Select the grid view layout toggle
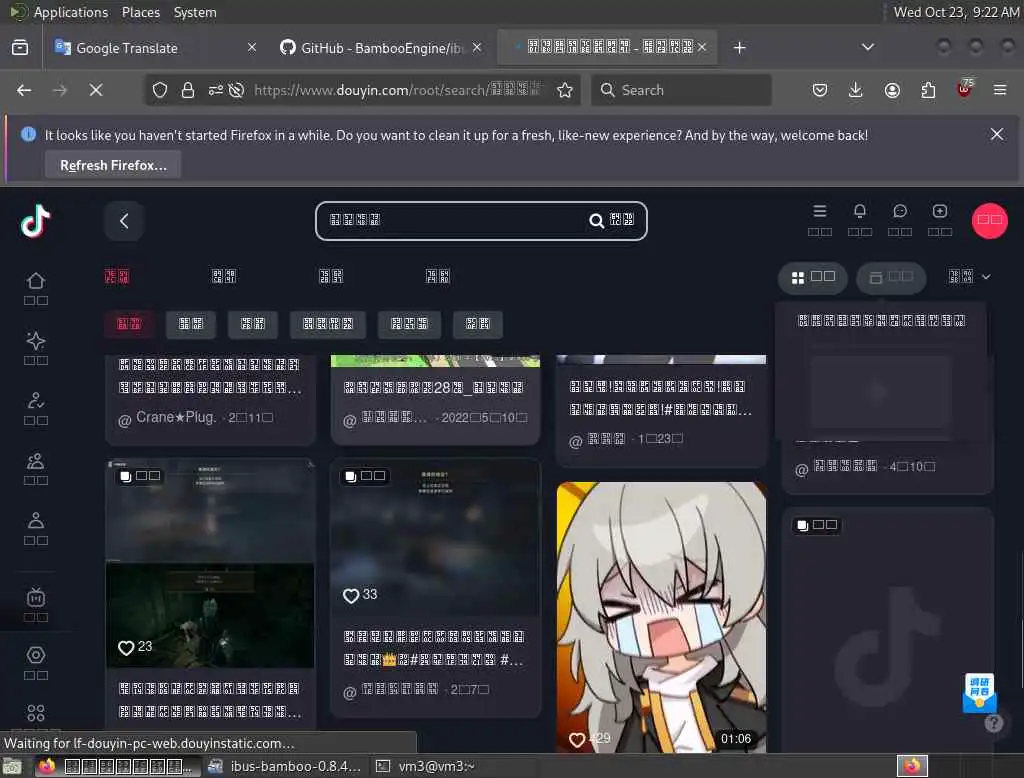Image resolution: width=1024 pixels, height=778 pixels. tap(812, 278)
